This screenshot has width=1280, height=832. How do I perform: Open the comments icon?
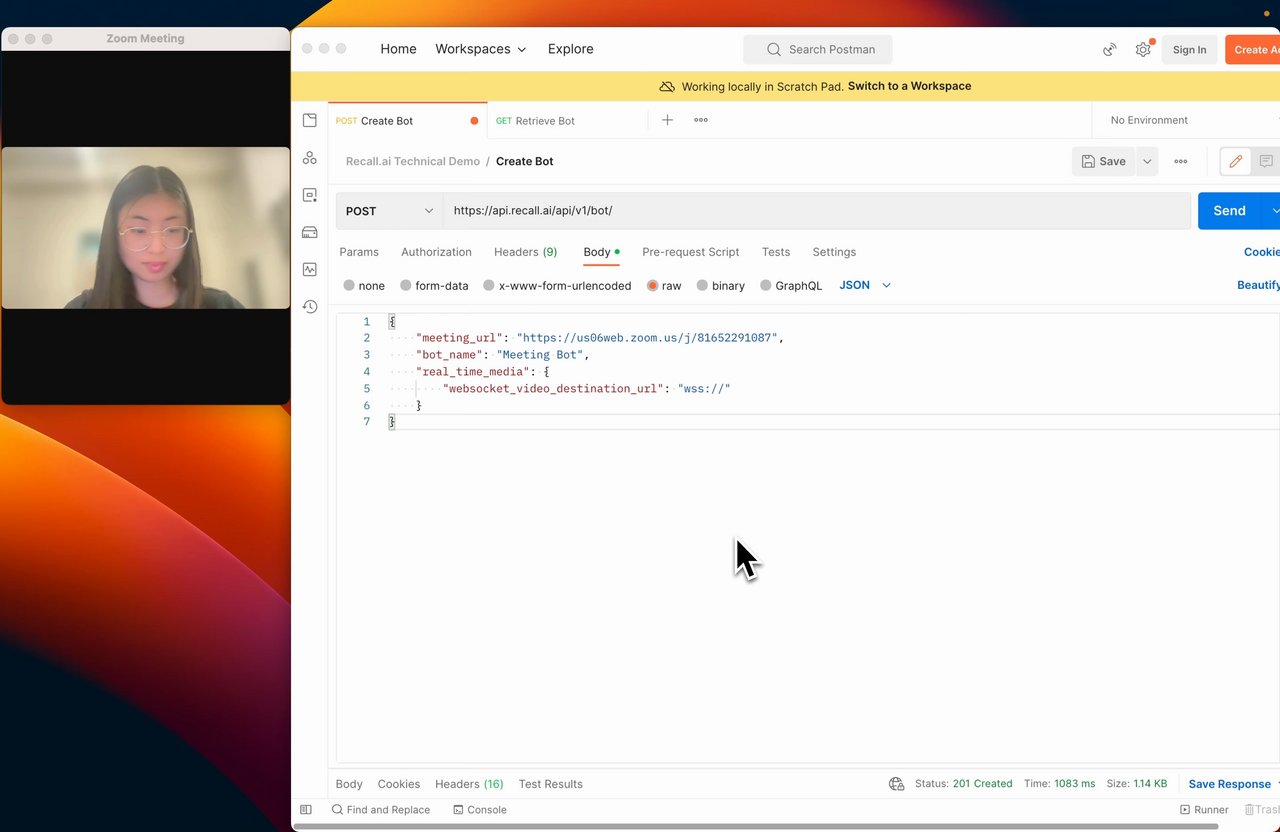[x=1266, y=161]
